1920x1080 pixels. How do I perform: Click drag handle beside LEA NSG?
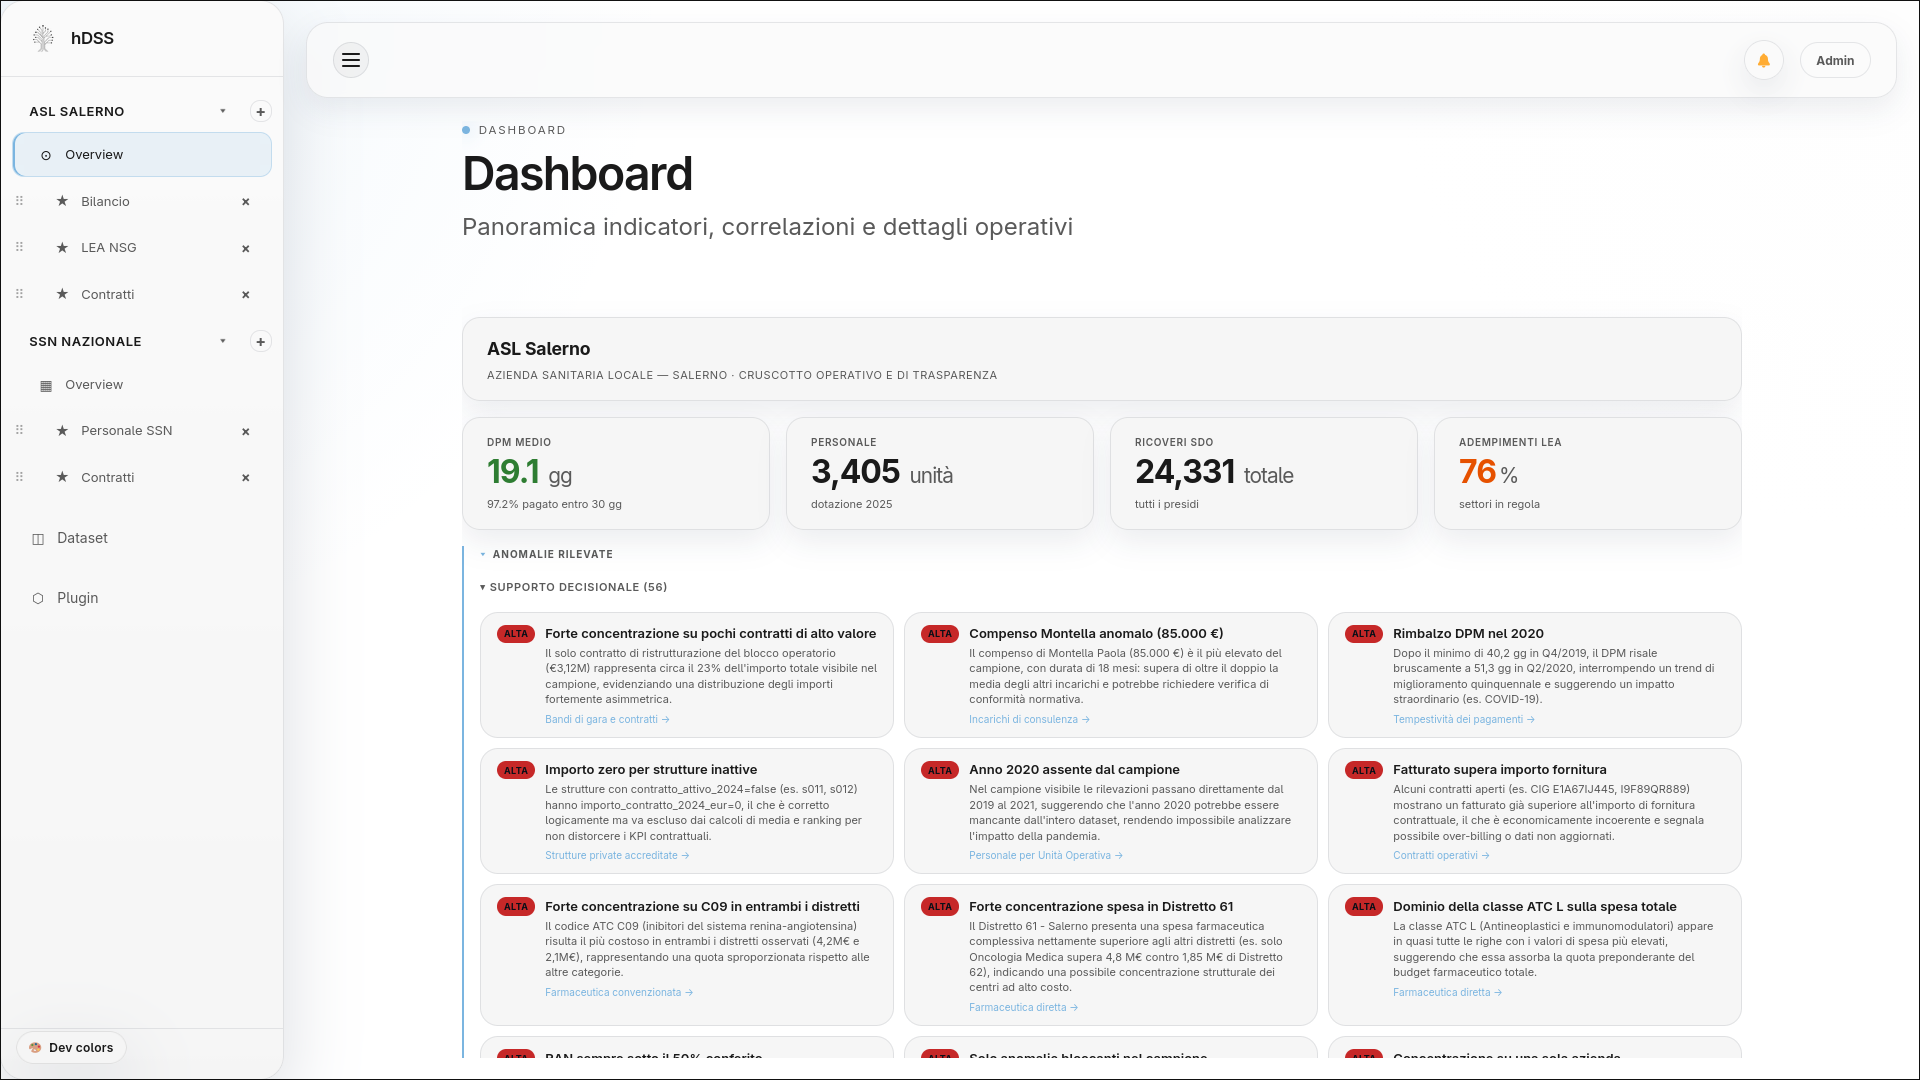pyautogui.click(x=19, y=247)
